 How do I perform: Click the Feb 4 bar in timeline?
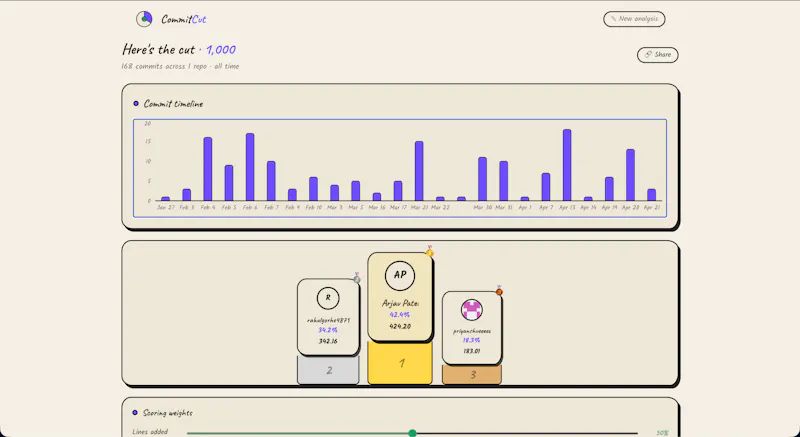click(x=208, y=169)
